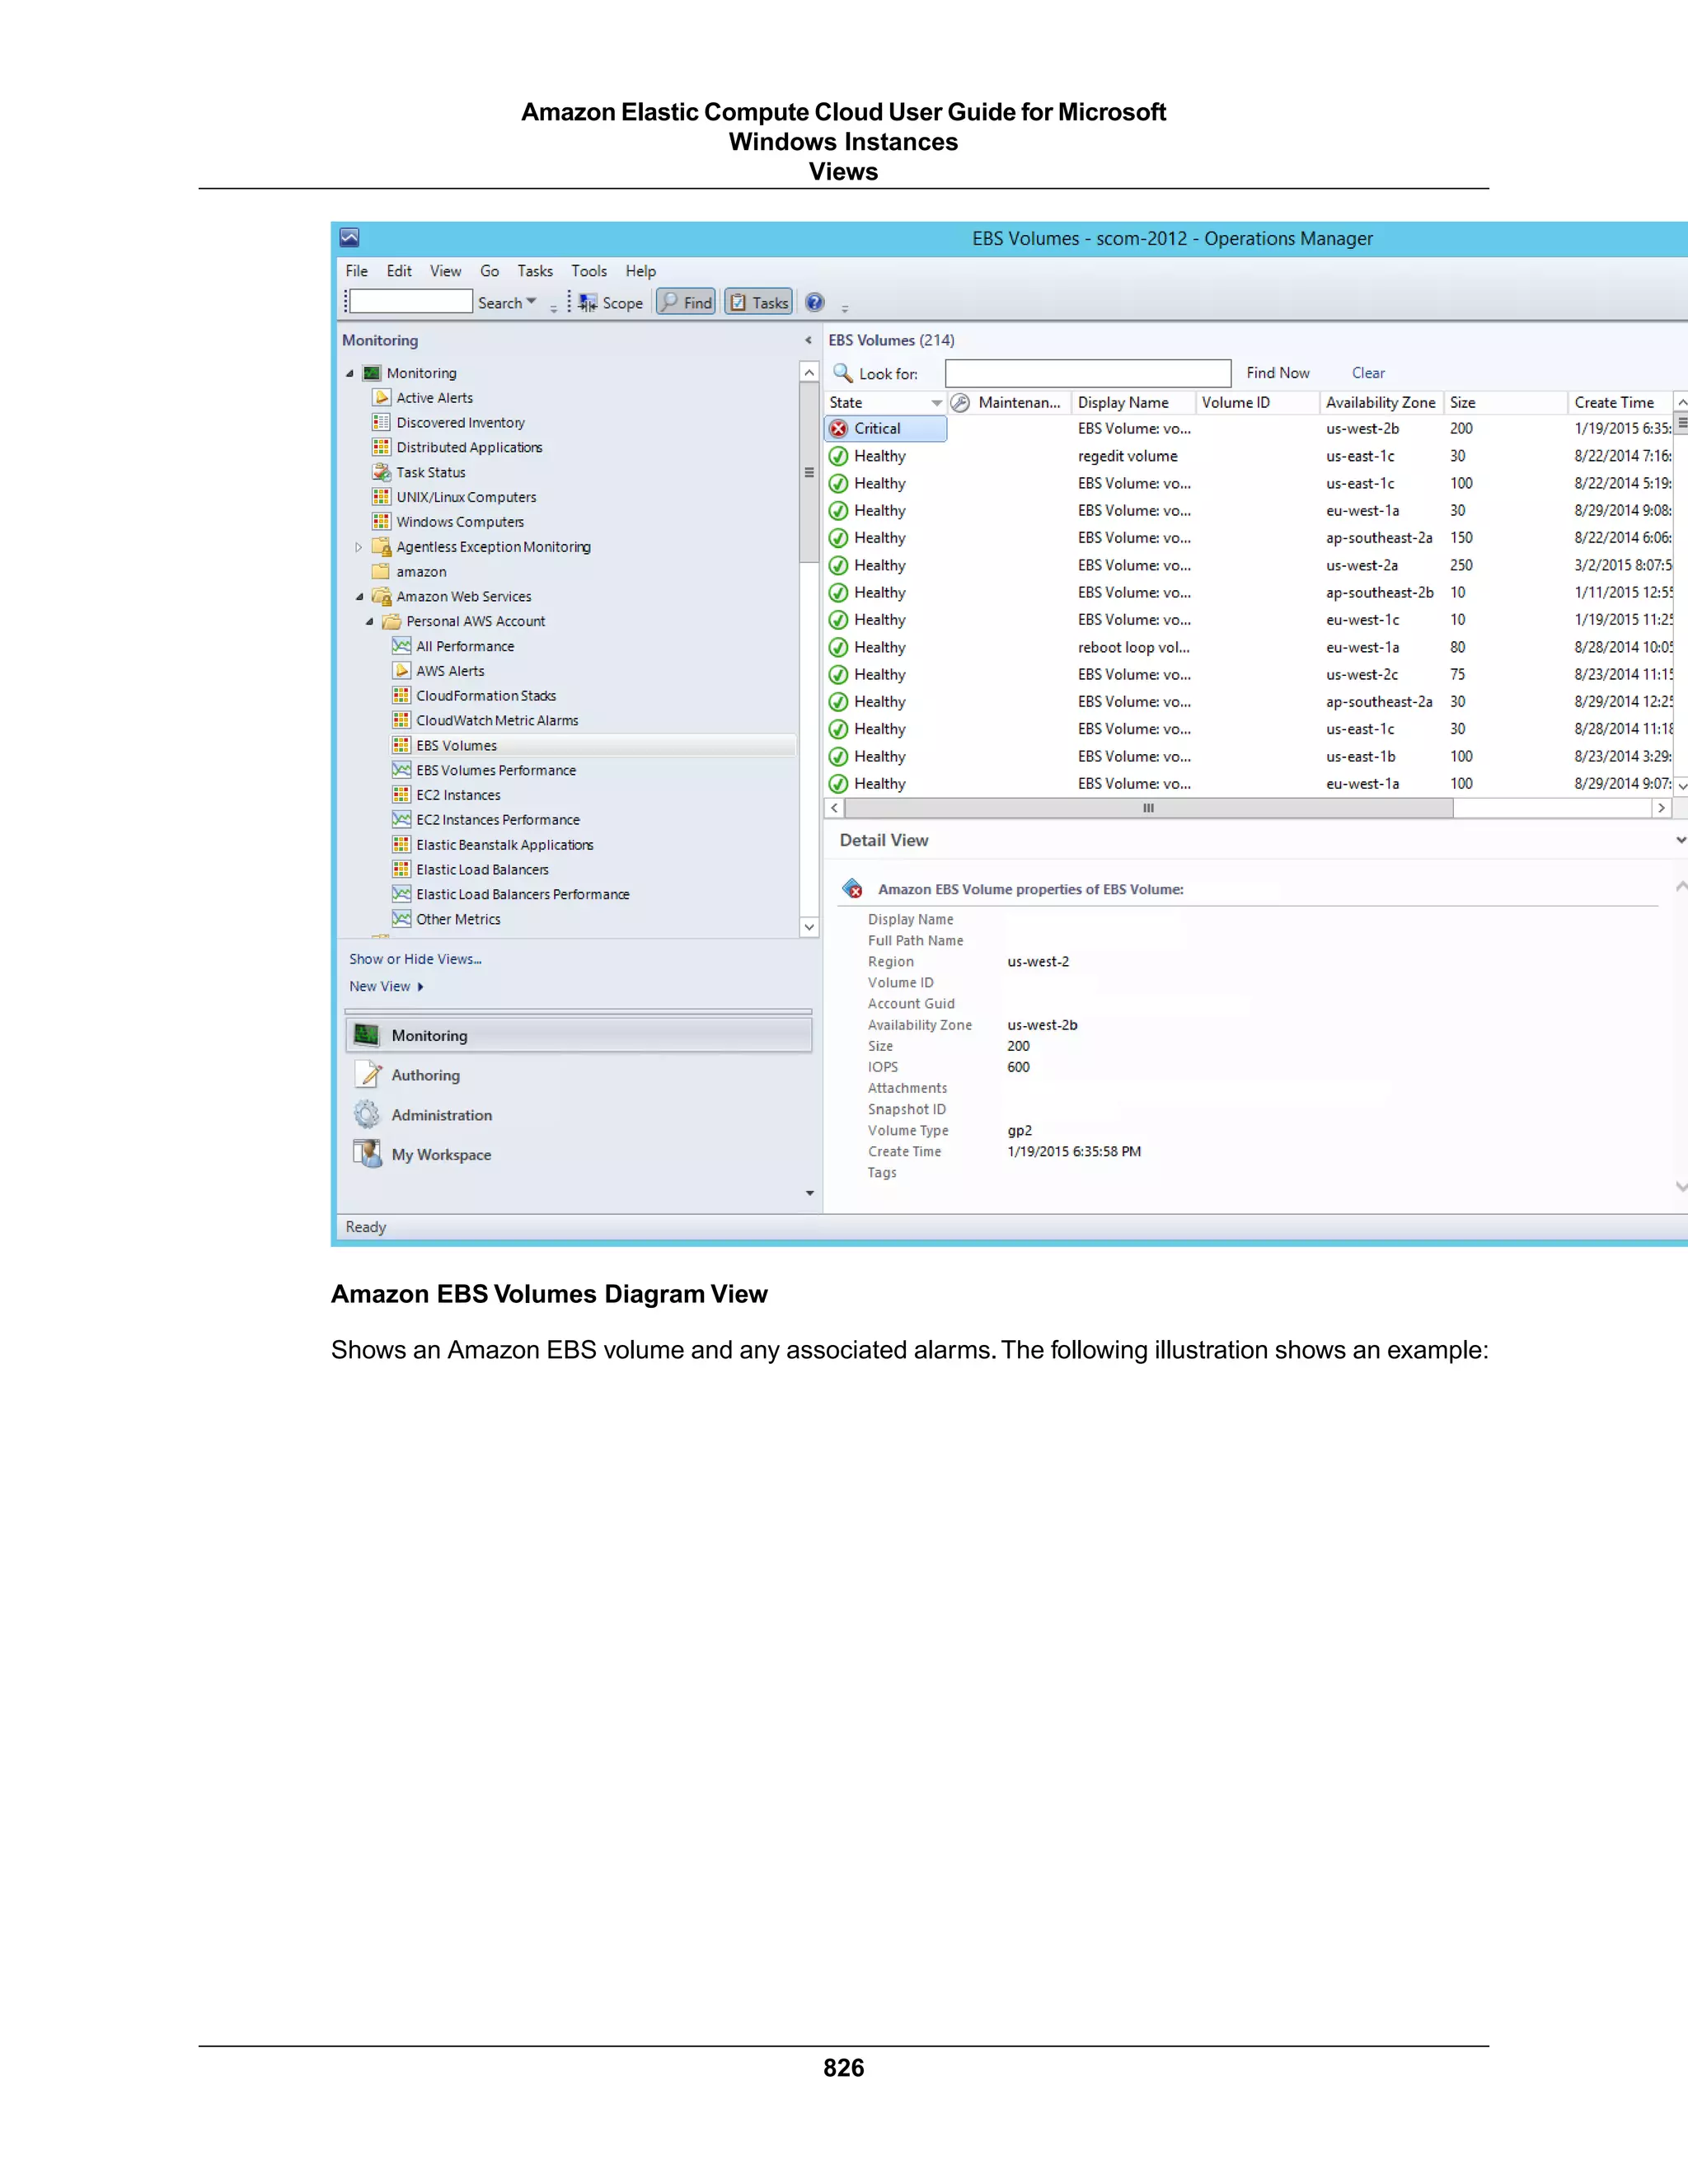Click the Healthy icon of regedit volume row
Image resolution: width=1688 pixels, height=2184 pixels.
[x=839, y=456]
